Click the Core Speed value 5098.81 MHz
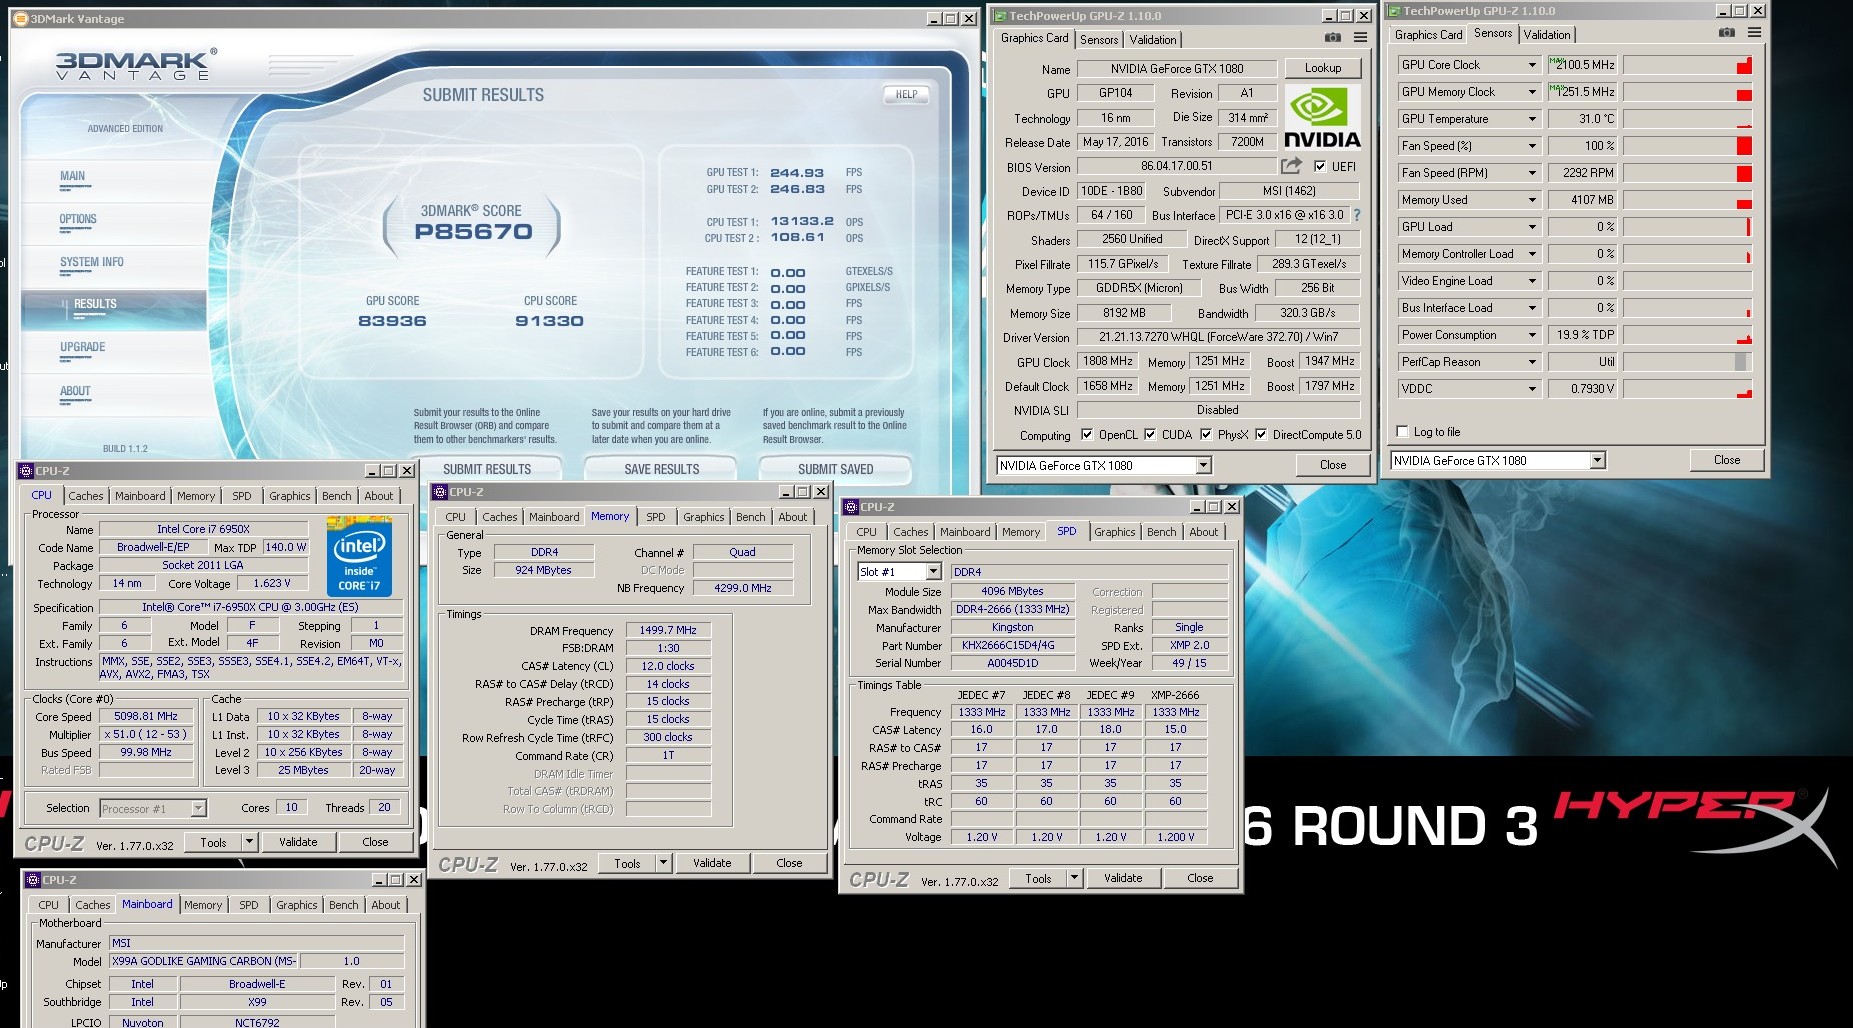This screenshot has height=1028, width=1853. coord(146,716)
